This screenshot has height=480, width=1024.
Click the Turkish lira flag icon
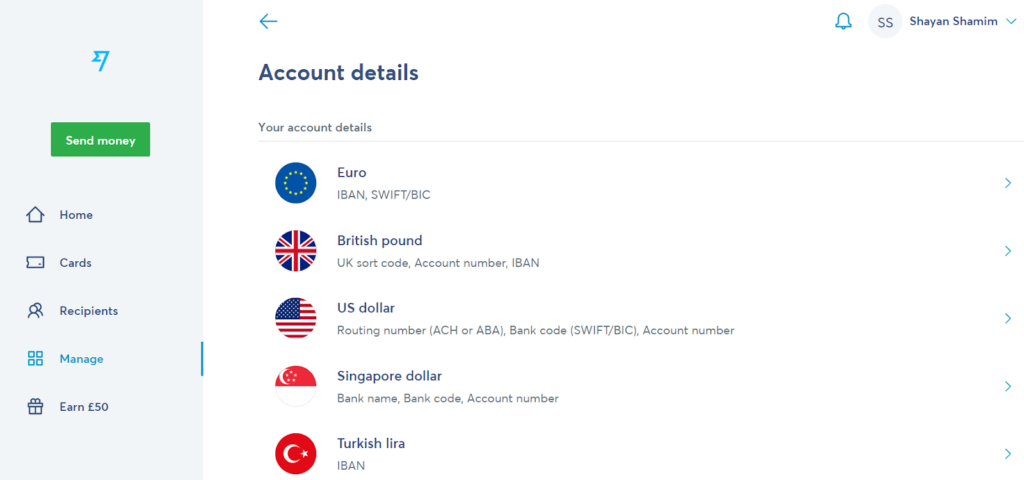click(x=296, y=454)
